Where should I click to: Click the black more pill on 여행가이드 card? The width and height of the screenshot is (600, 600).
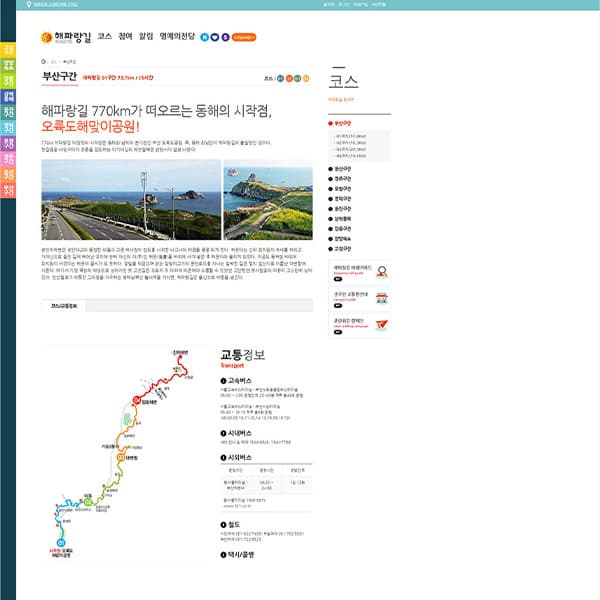pyautogui.click(x=338, y=279)
